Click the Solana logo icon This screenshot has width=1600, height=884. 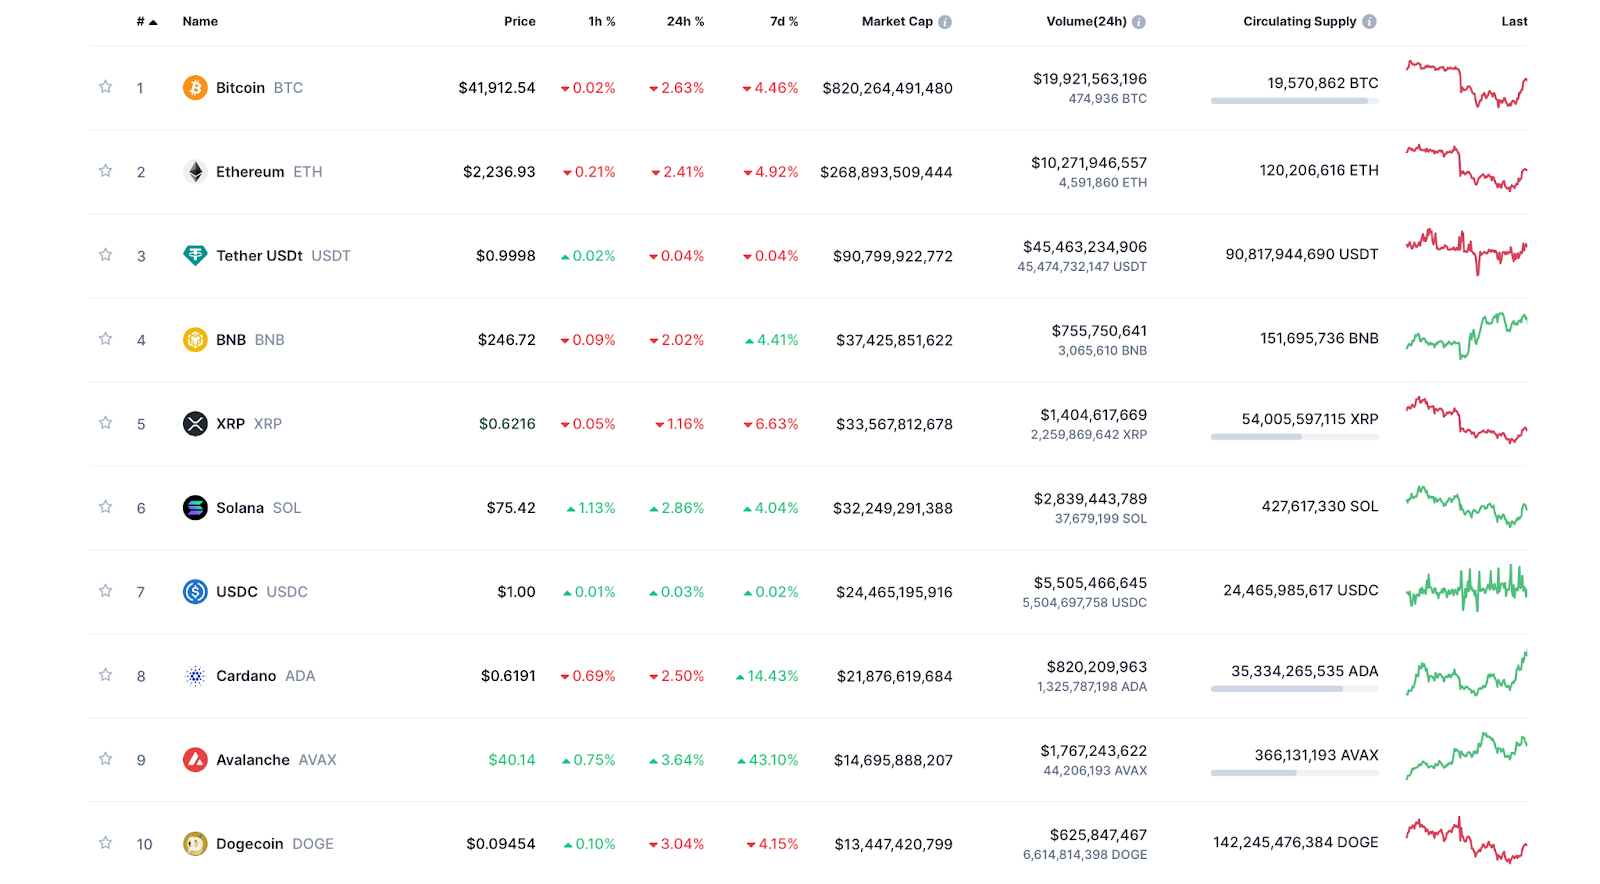click(195, 508)
